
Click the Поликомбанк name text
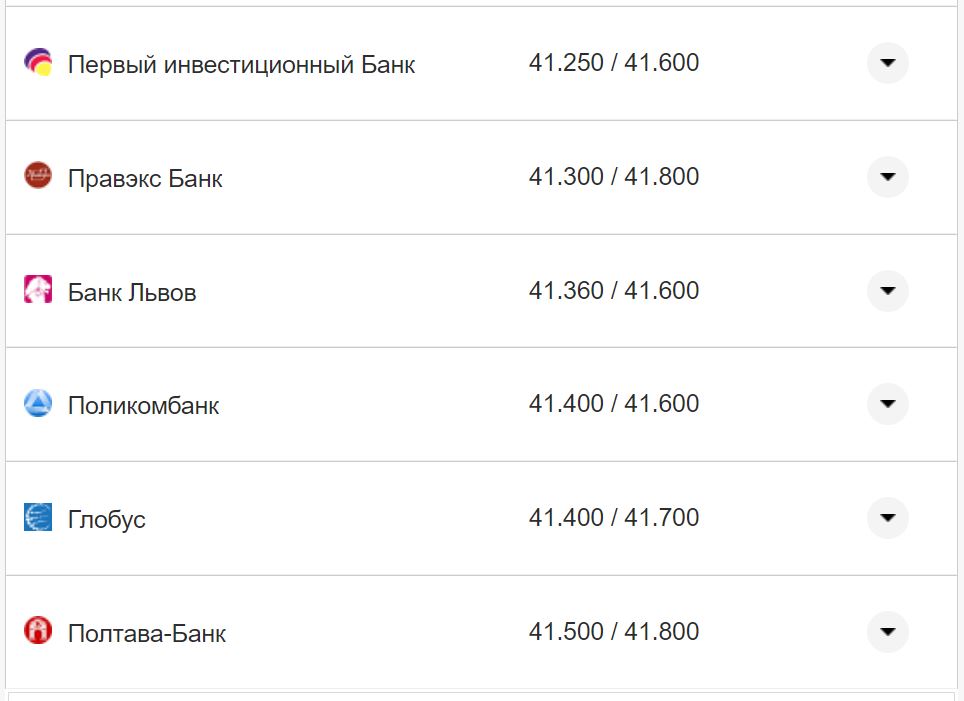pos(142,404)
